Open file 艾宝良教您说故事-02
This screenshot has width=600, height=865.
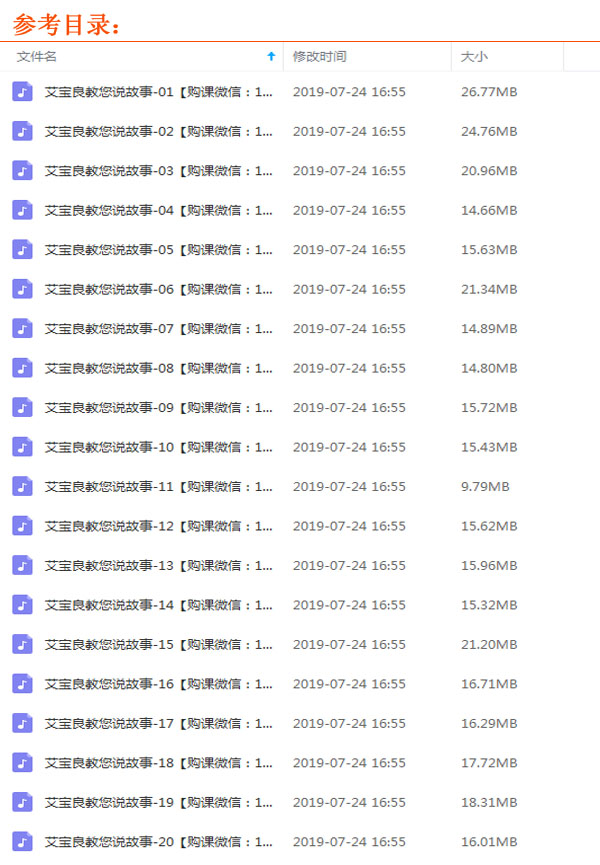tap(158, 131)
